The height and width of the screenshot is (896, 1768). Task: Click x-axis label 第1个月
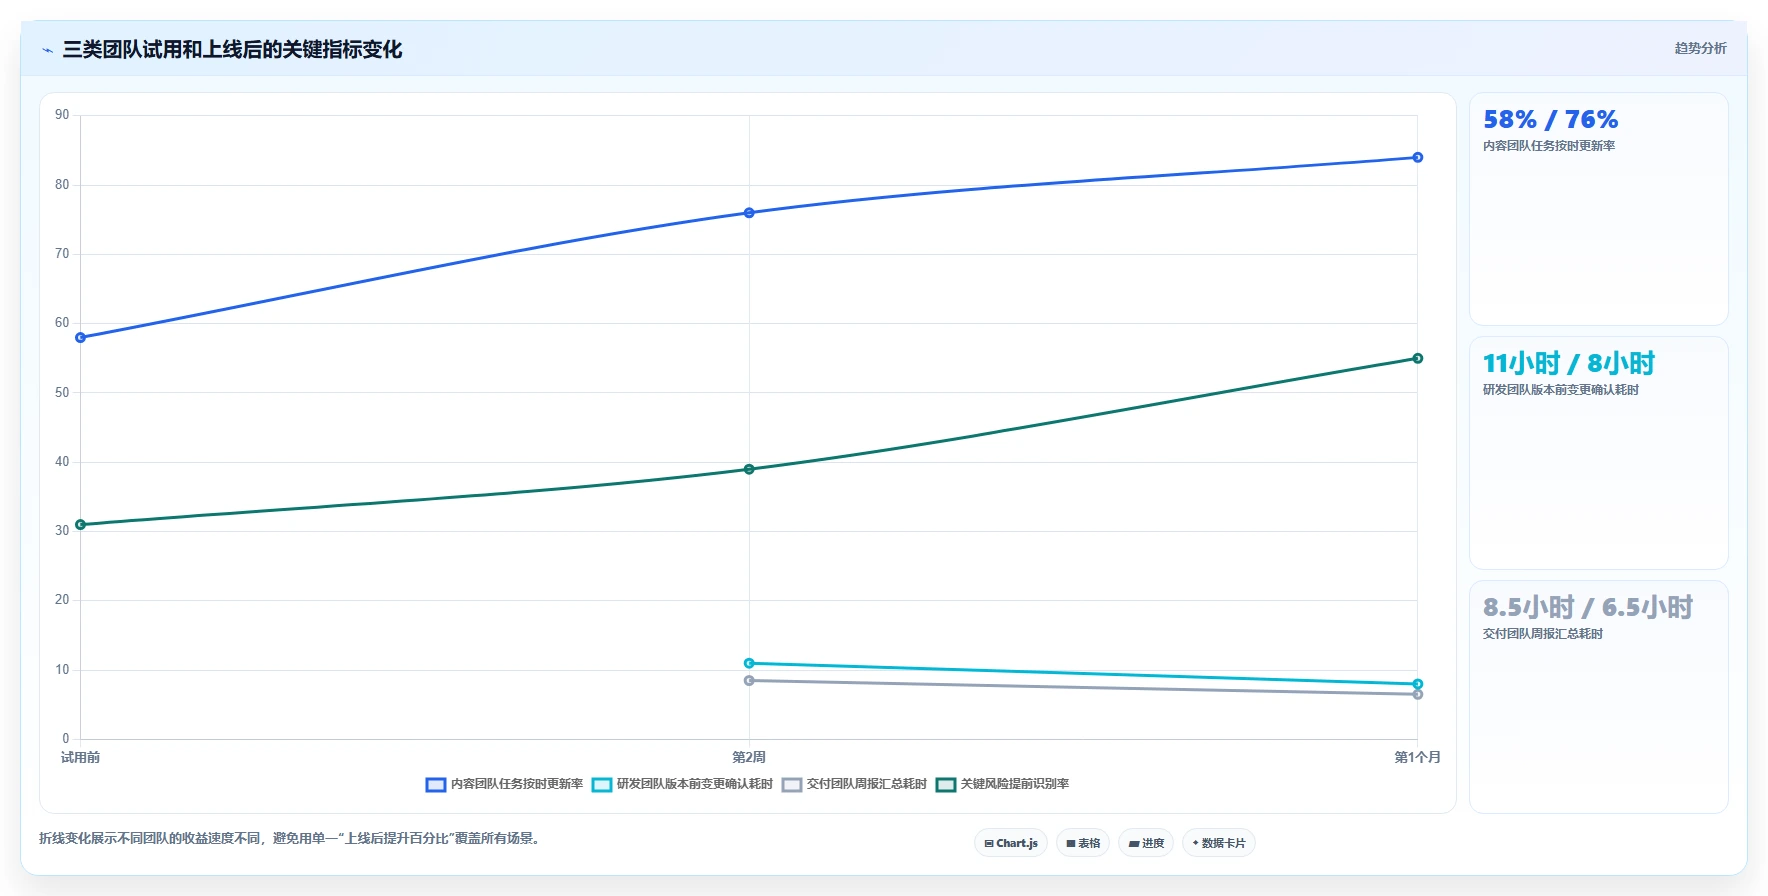1418,758
